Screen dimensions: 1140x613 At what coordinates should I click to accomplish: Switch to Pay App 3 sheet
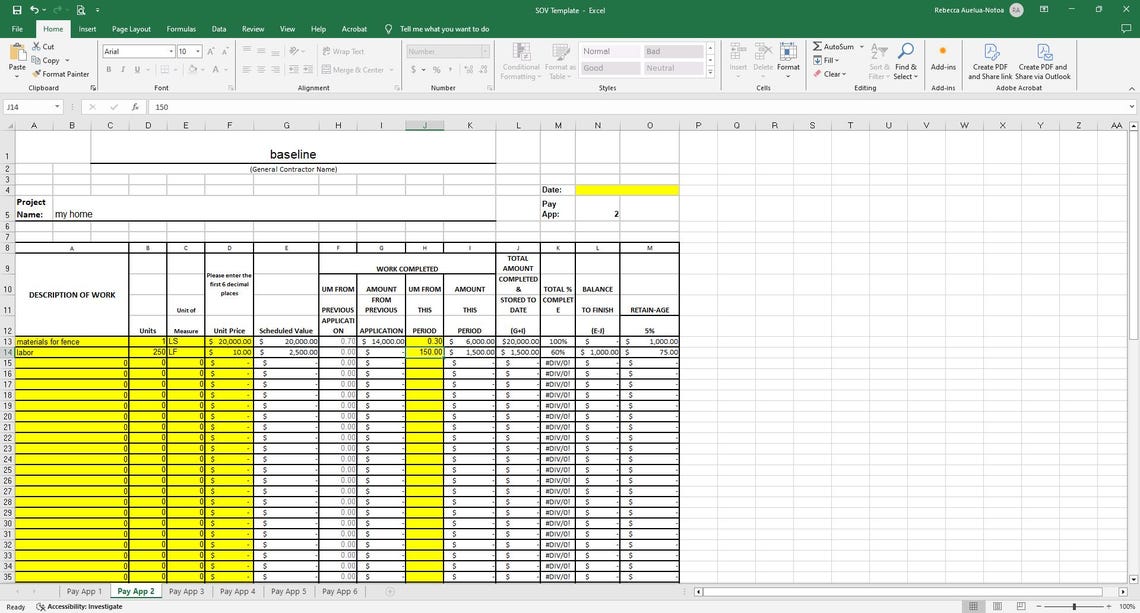pyautogui.click(x=187, y=591)
